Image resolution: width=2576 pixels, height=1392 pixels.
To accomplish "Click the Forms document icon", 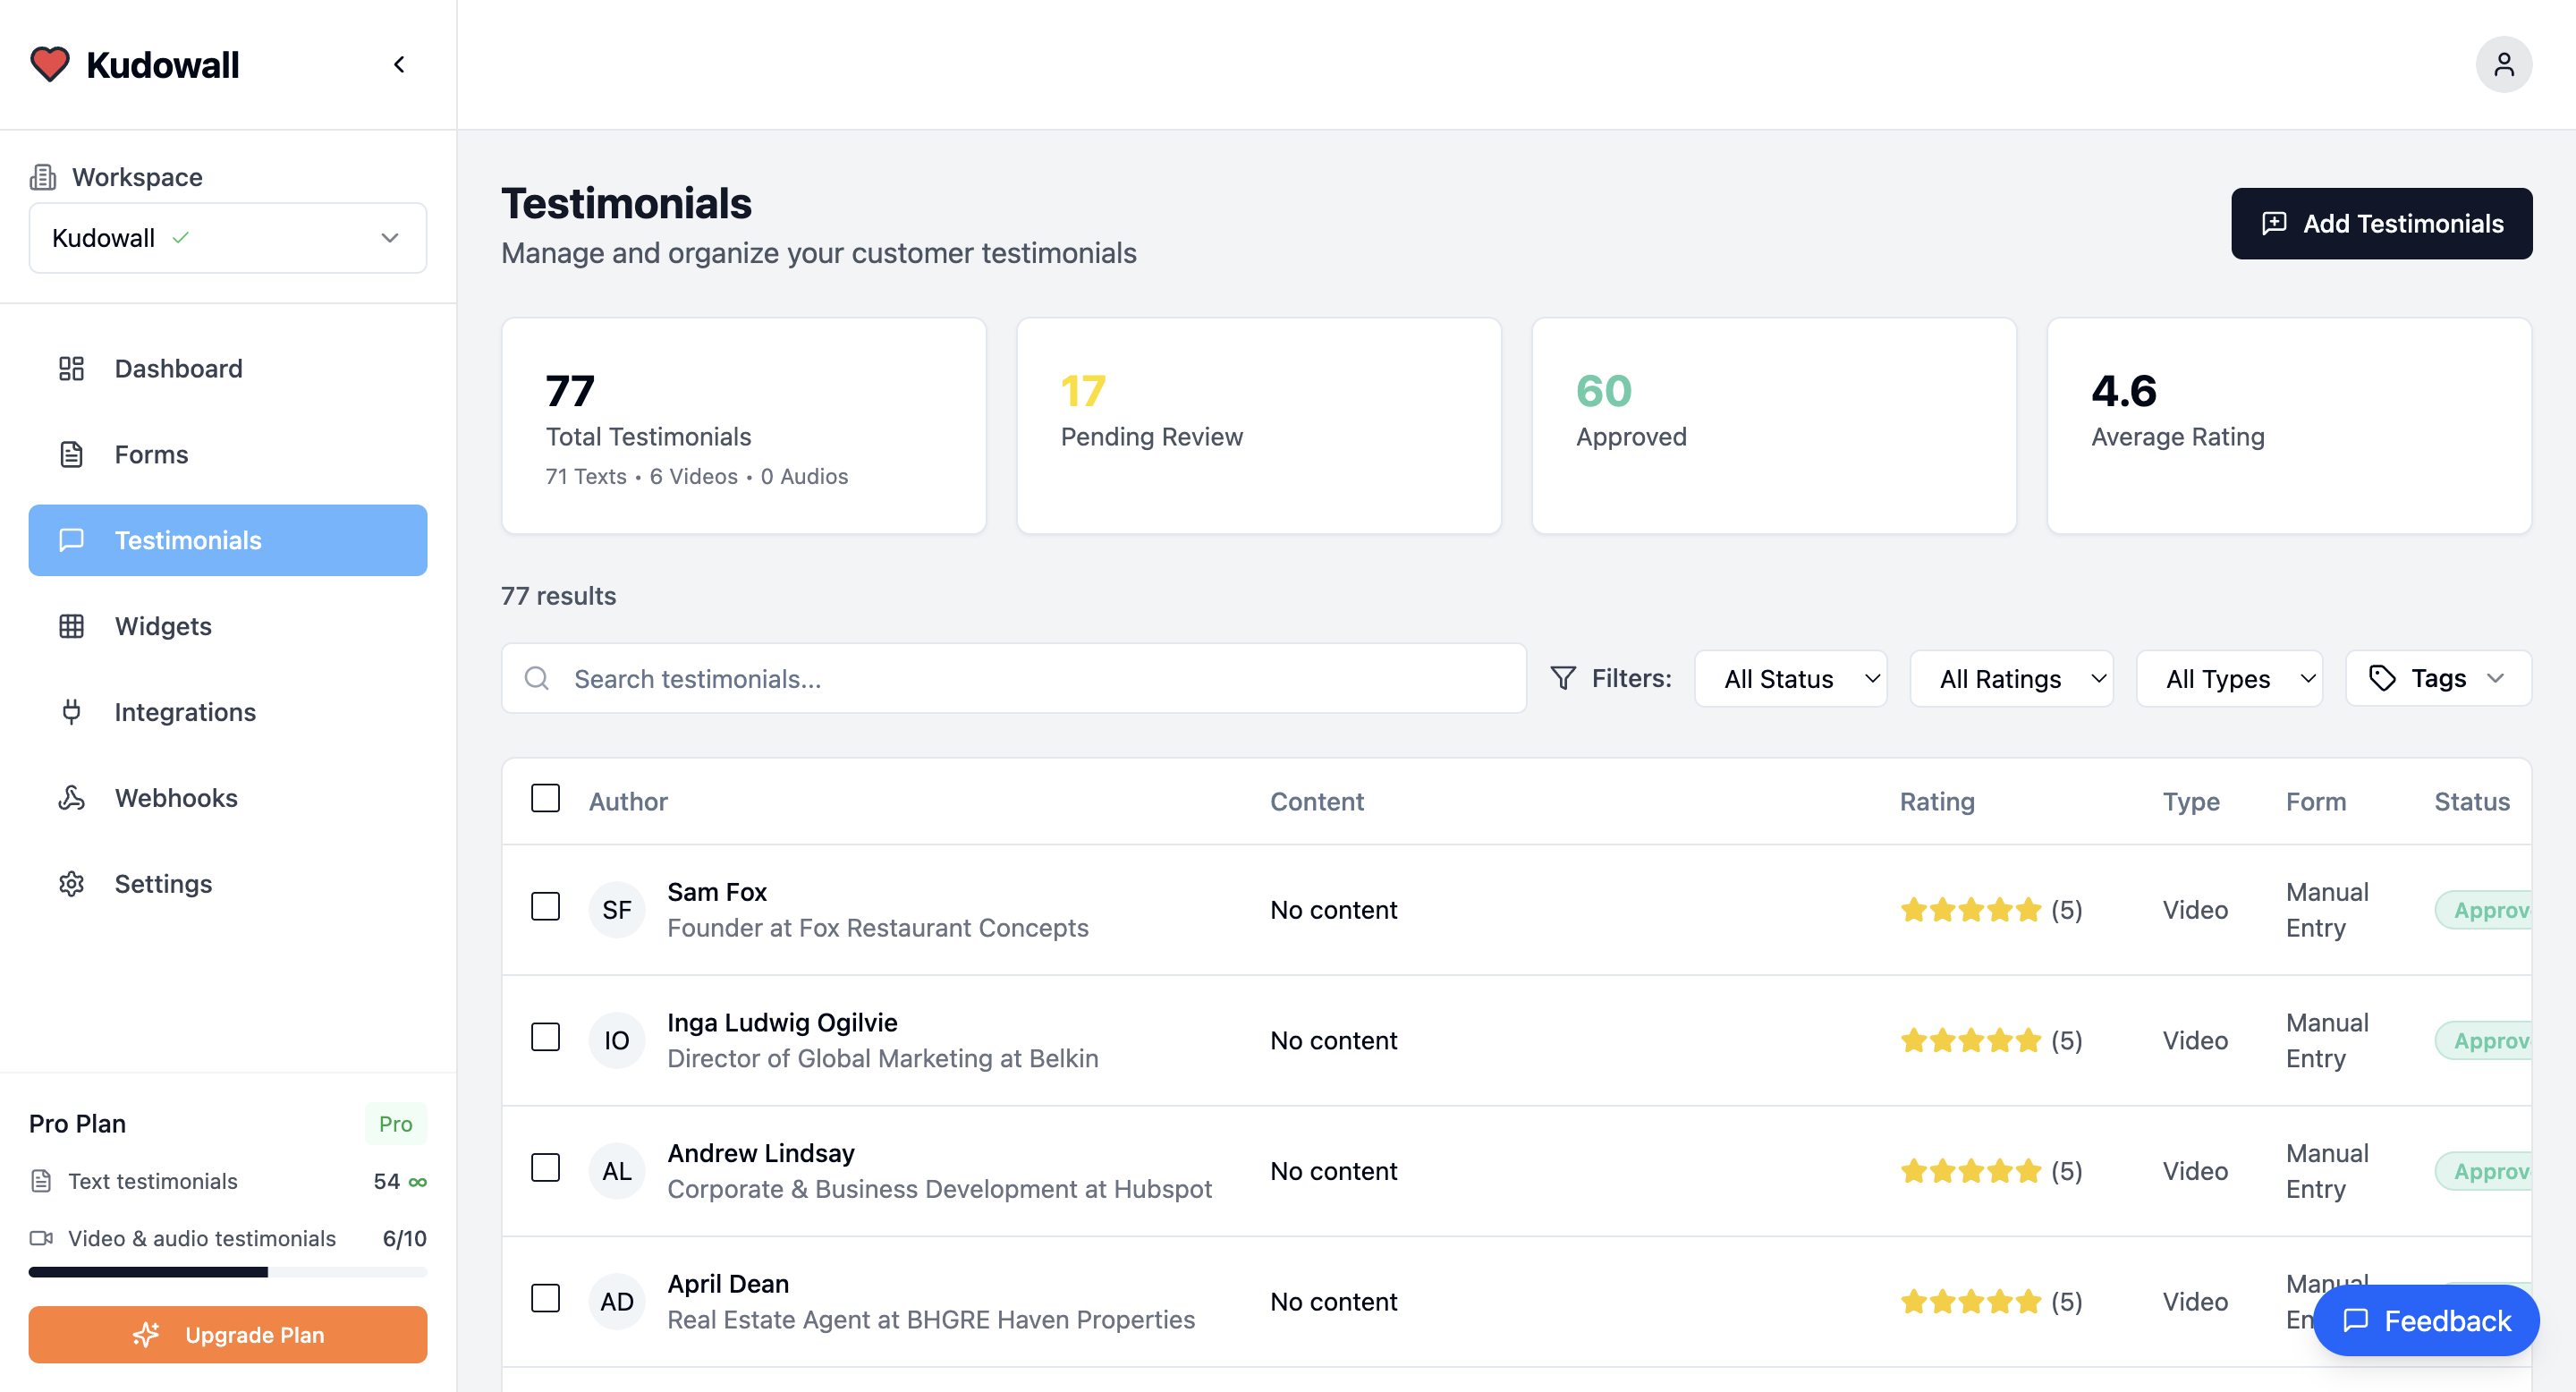I will click(x=71, y=455).
